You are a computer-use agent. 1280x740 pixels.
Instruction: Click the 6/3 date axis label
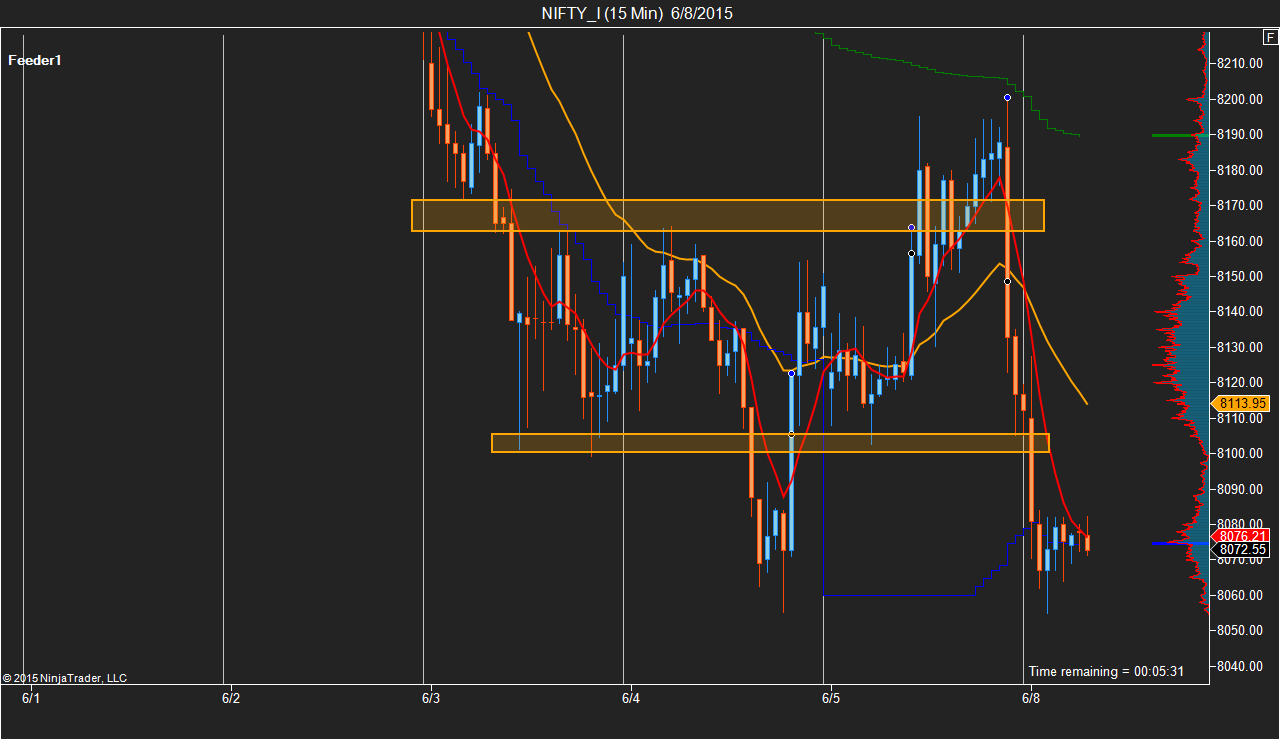(x=431, y=698)
